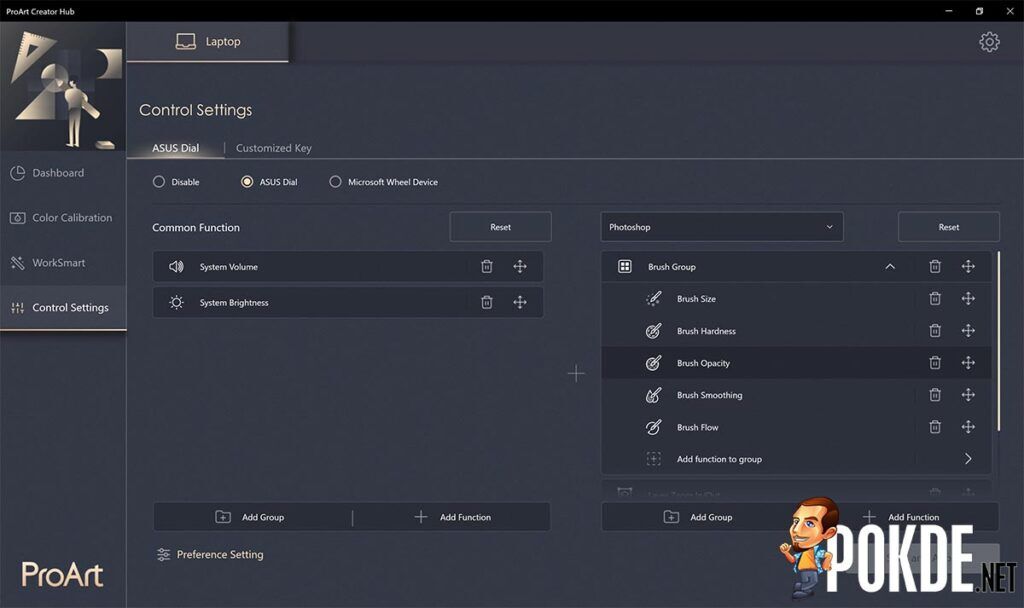Click the System Brightness sun icon
Viewport: 1024px width, 608px height.
(176, 302)
